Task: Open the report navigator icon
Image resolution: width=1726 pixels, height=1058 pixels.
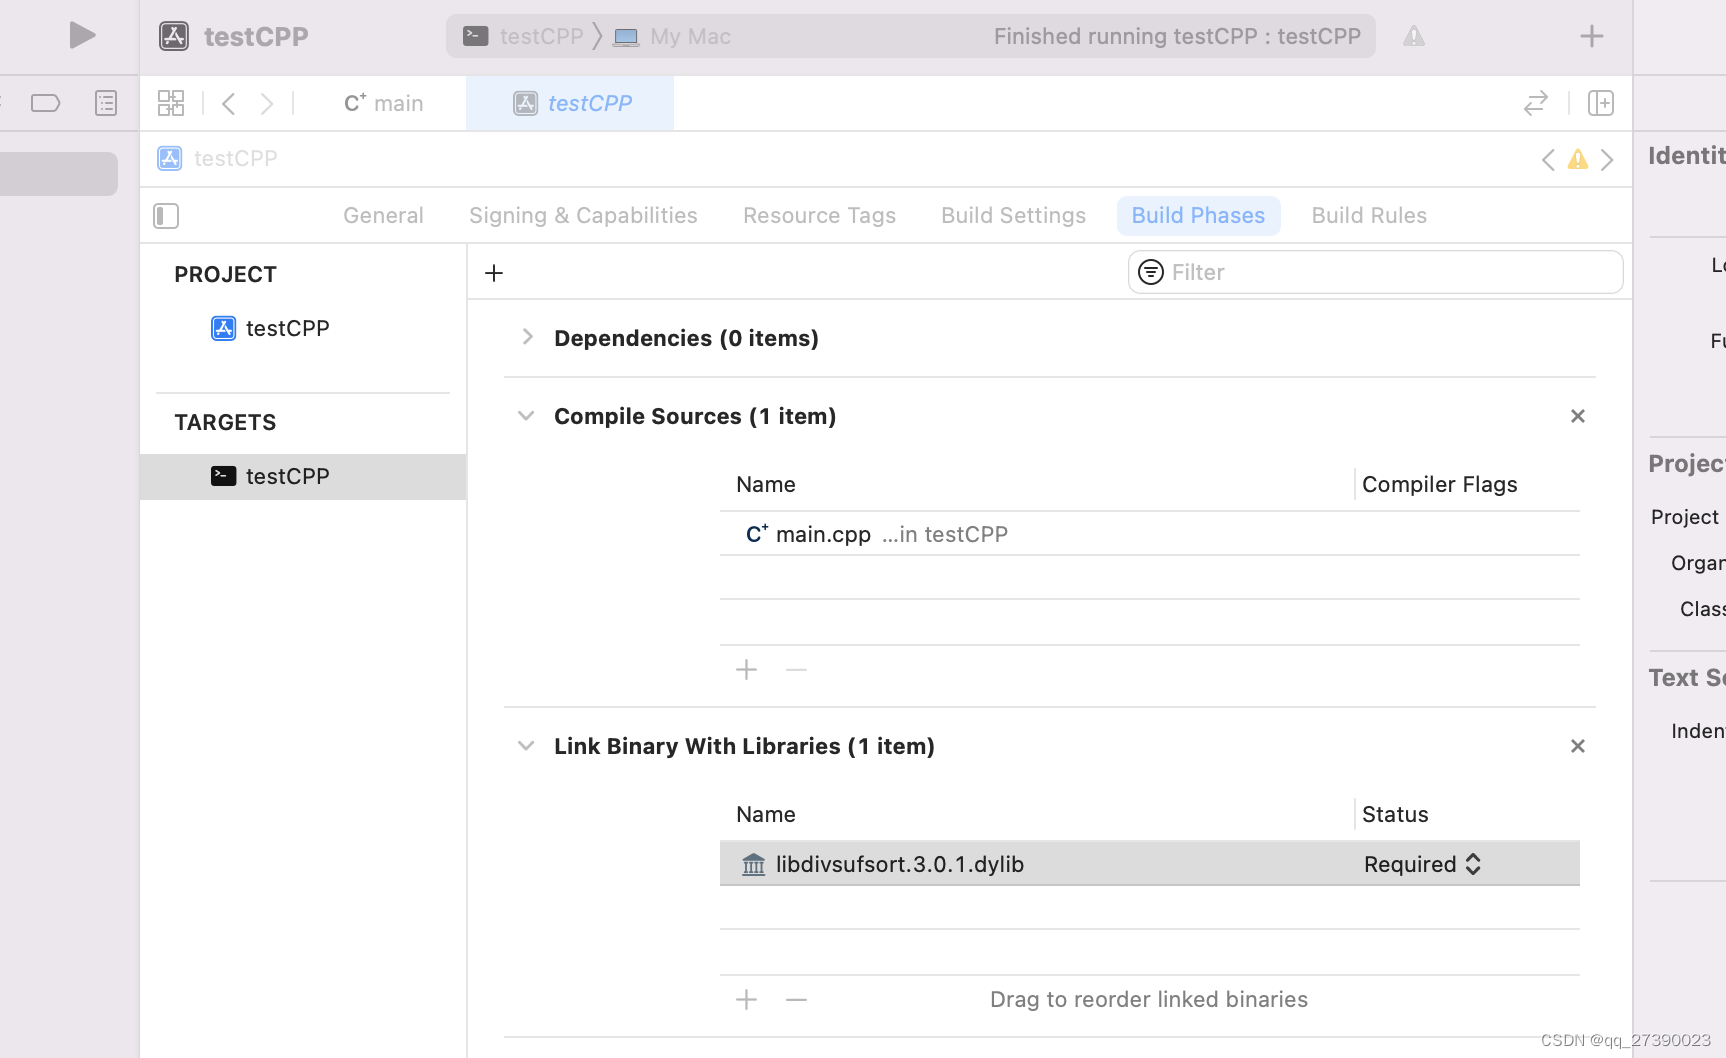Action: [x=106, y=103]
